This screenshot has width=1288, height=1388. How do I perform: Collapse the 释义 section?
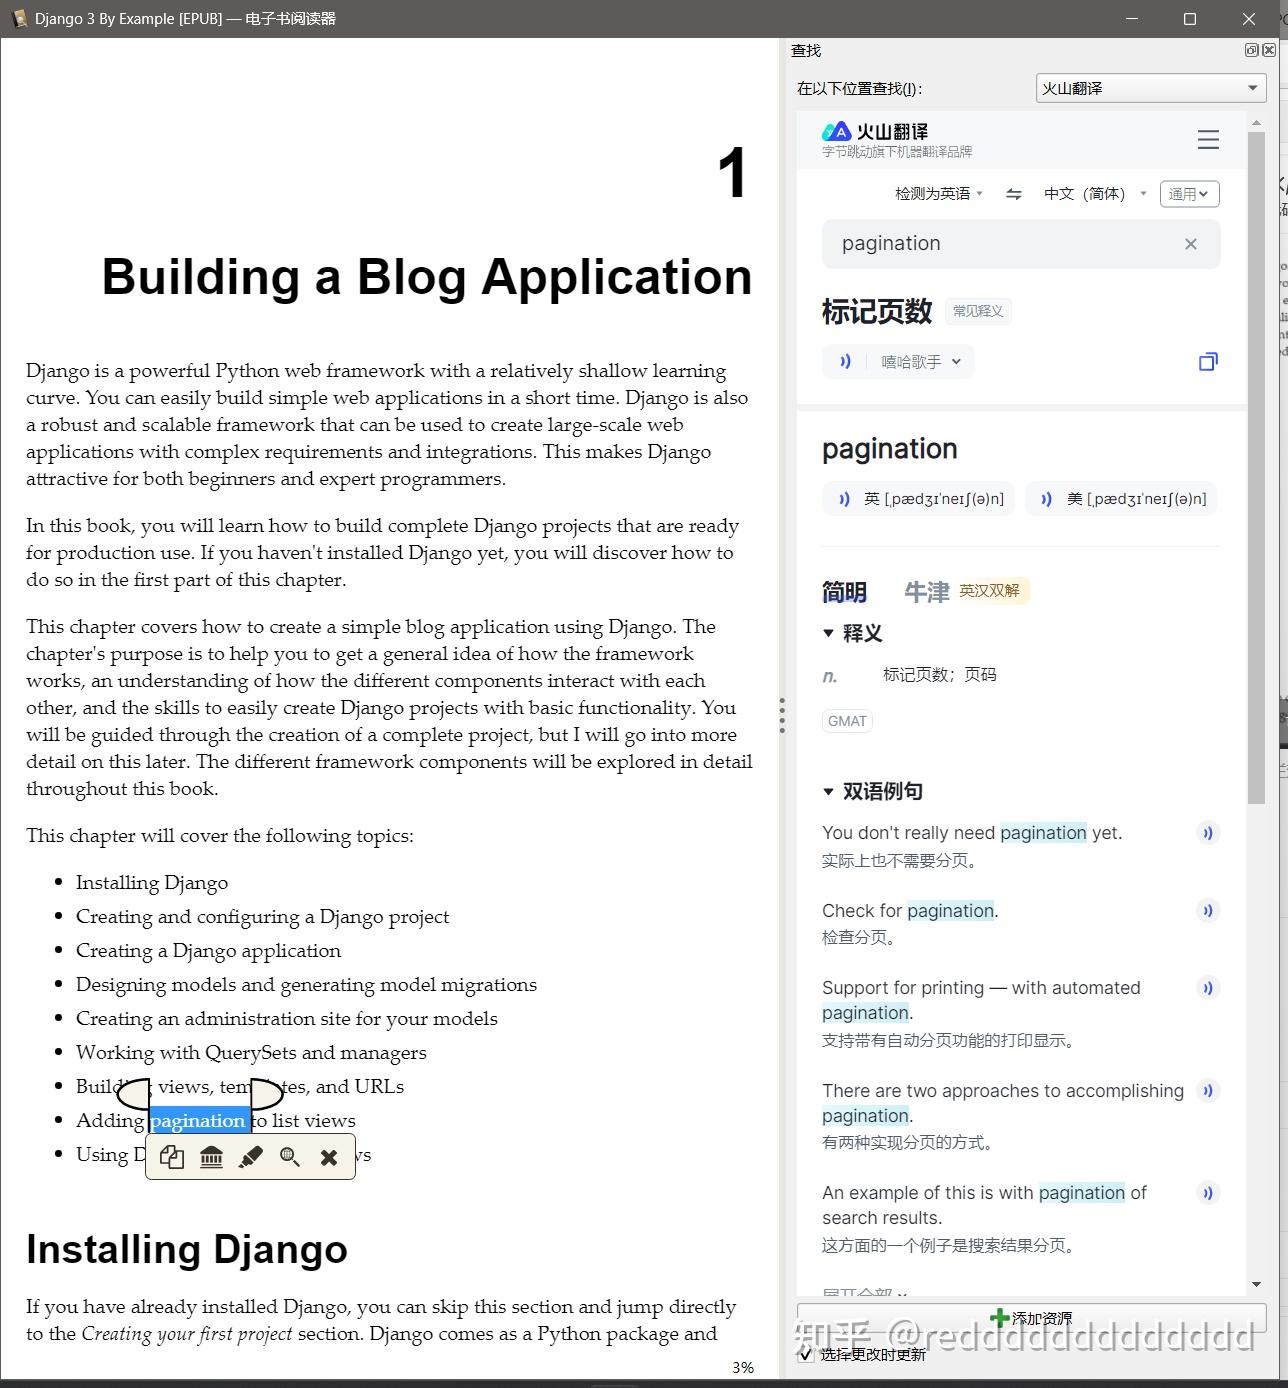(x=828, y=633)
